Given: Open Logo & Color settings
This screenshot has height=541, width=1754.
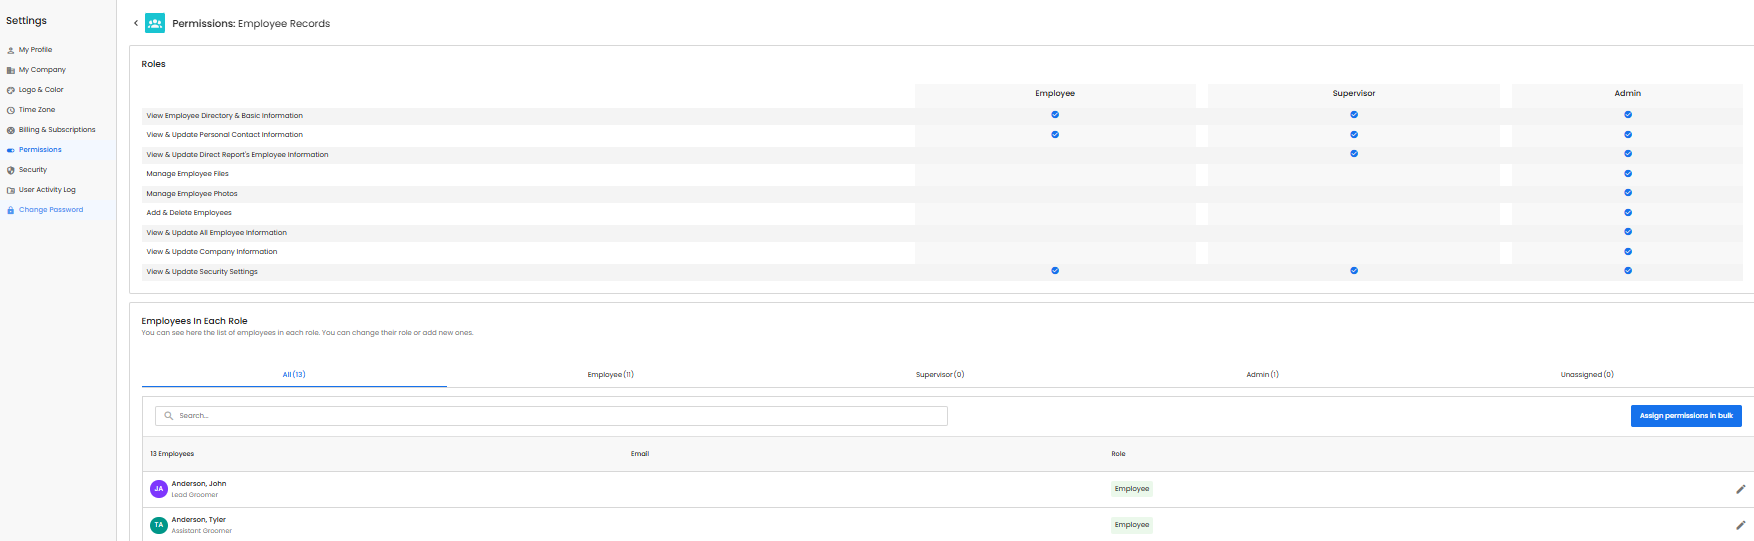Looking at the screenshot, I should coord(40,90).
